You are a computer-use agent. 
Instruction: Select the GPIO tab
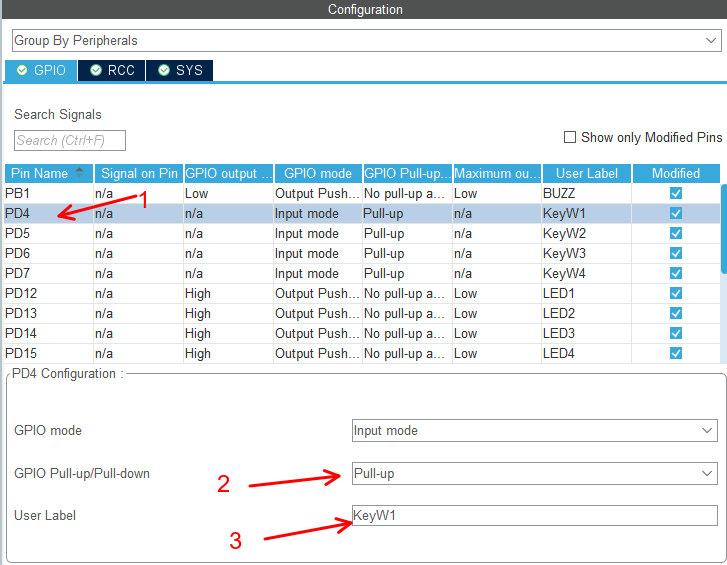point(41,70)
